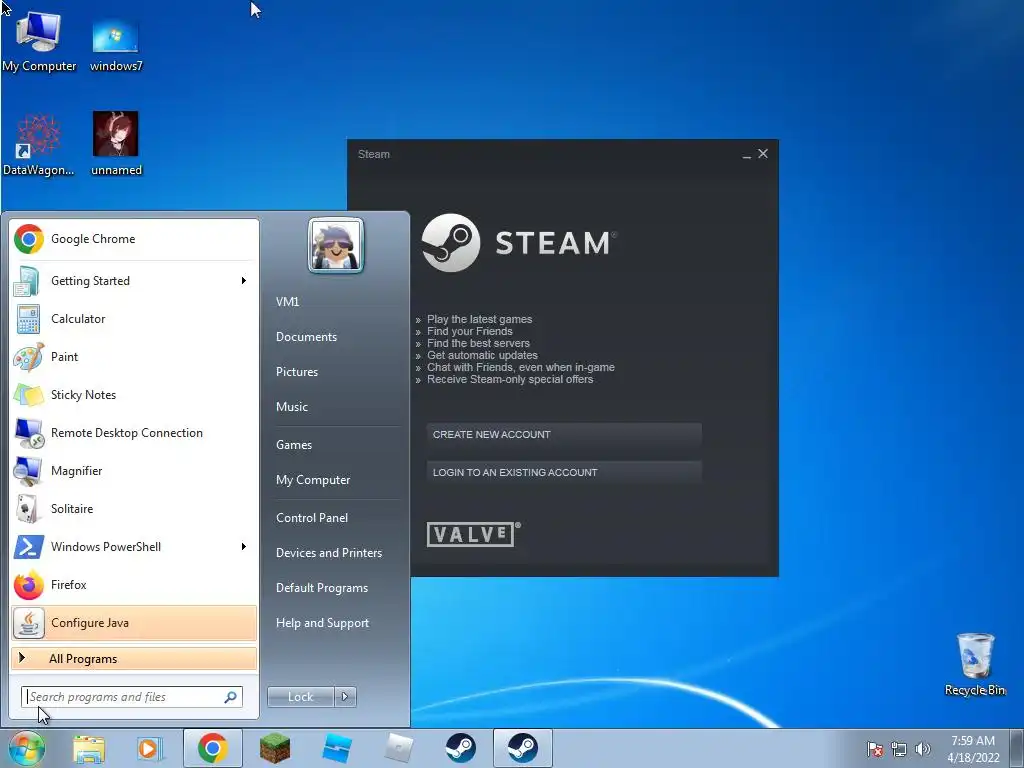The image size is (1024, 768).
Task: Click LOGIN TO AN EXISTING ACCOUNT in Steam
Action: click(x=564, y=473)
